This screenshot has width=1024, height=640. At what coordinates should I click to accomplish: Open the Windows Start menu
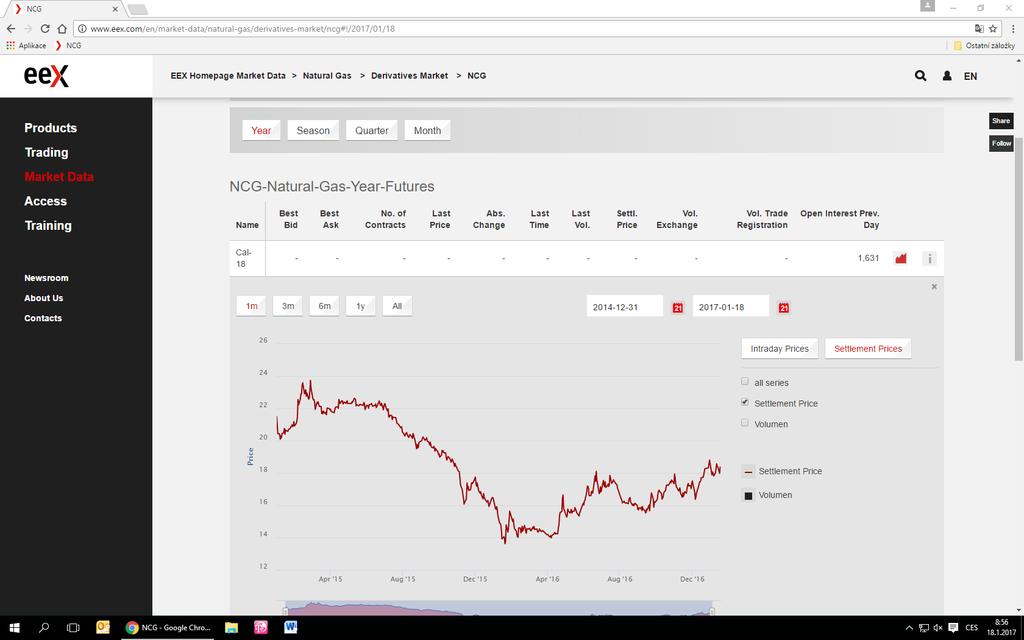14,628
